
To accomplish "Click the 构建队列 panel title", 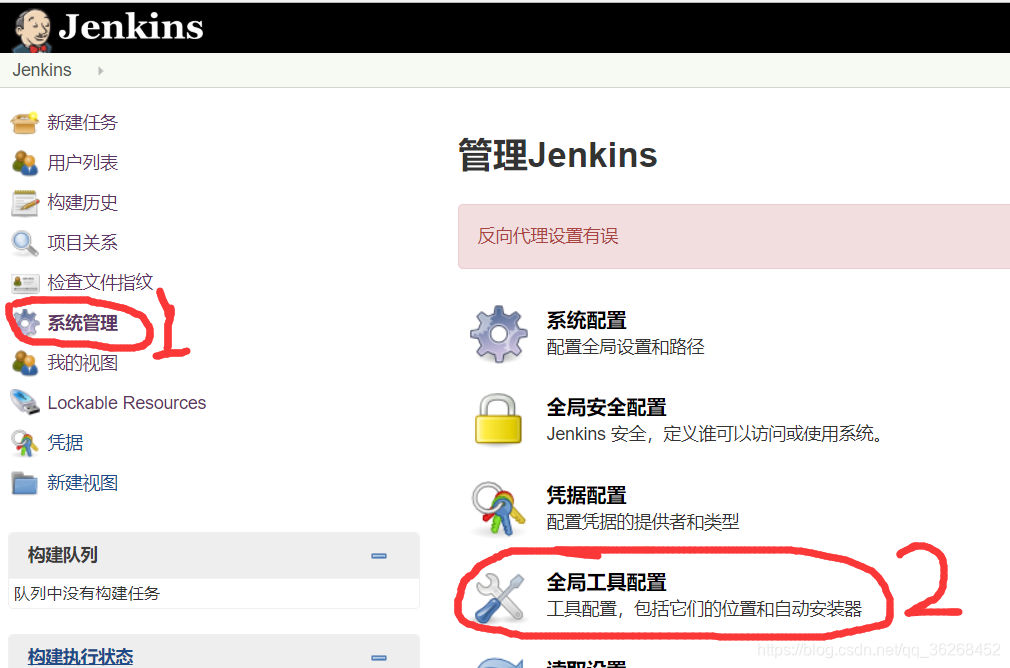I will tap(62, 555).
